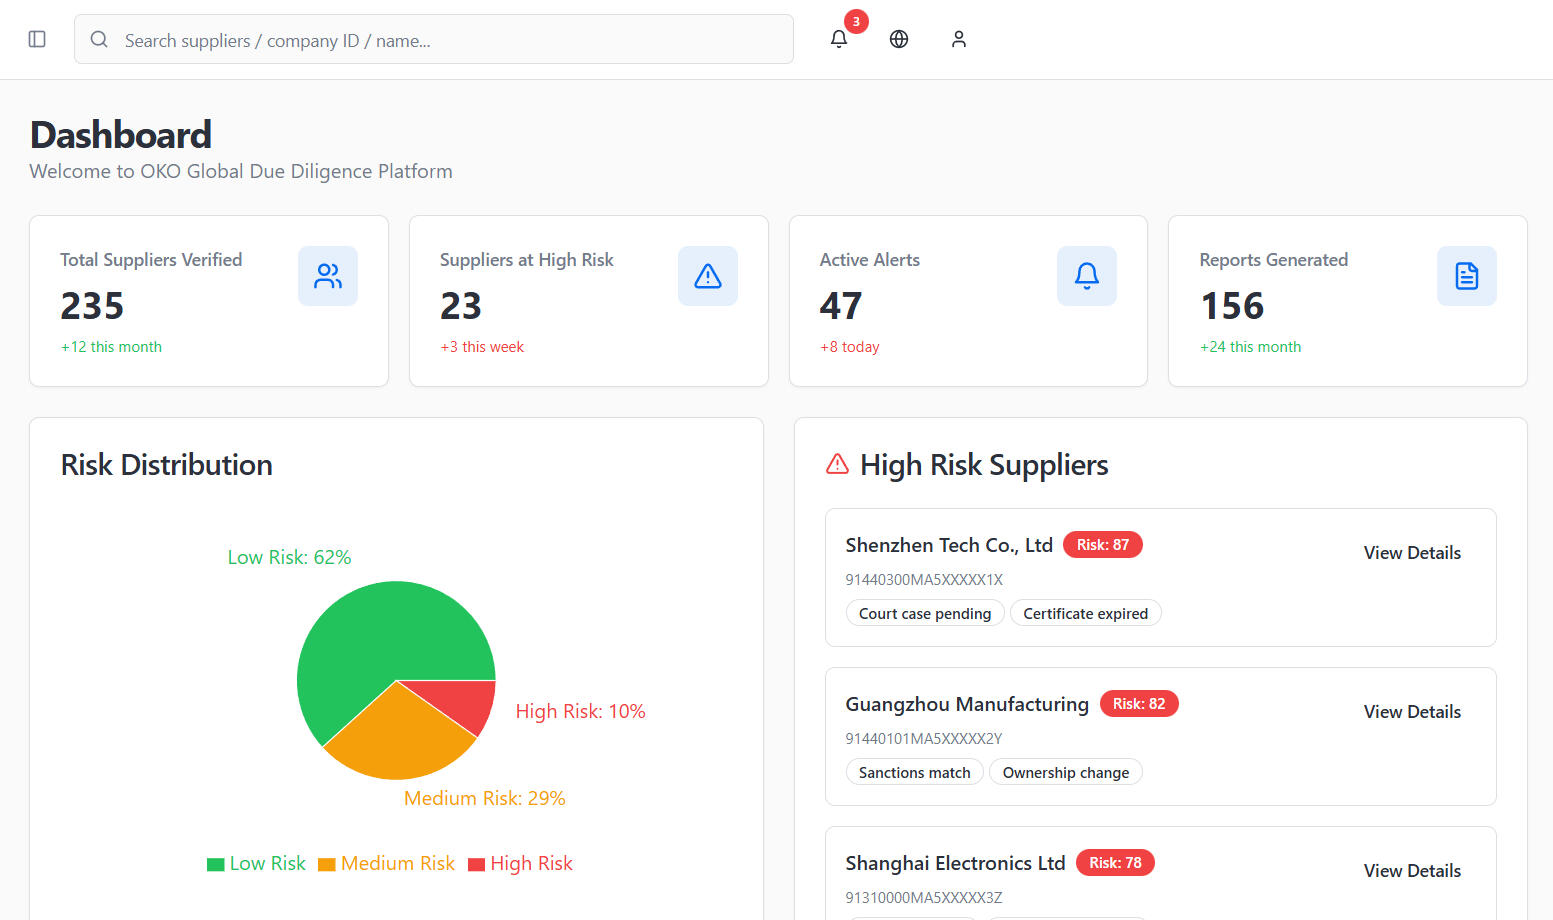
Task: Click the Active Alerts bell icon
Action: (x=1087, y=276)
